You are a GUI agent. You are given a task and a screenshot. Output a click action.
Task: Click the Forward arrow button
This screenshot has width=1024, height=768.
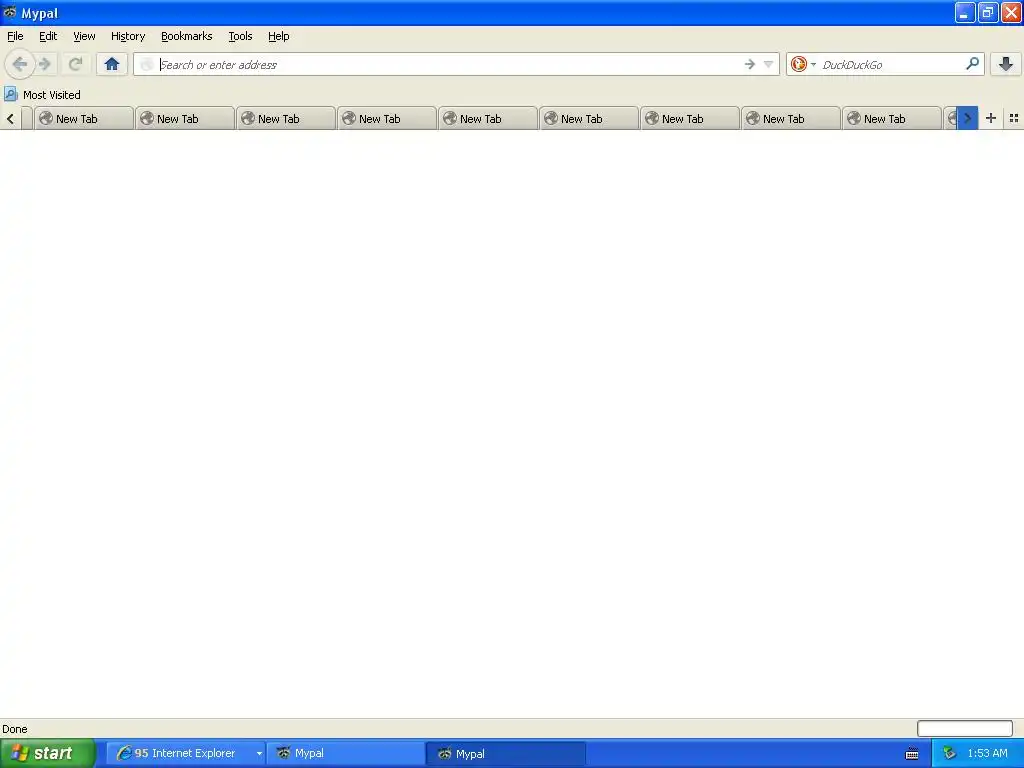coord(45,64)
